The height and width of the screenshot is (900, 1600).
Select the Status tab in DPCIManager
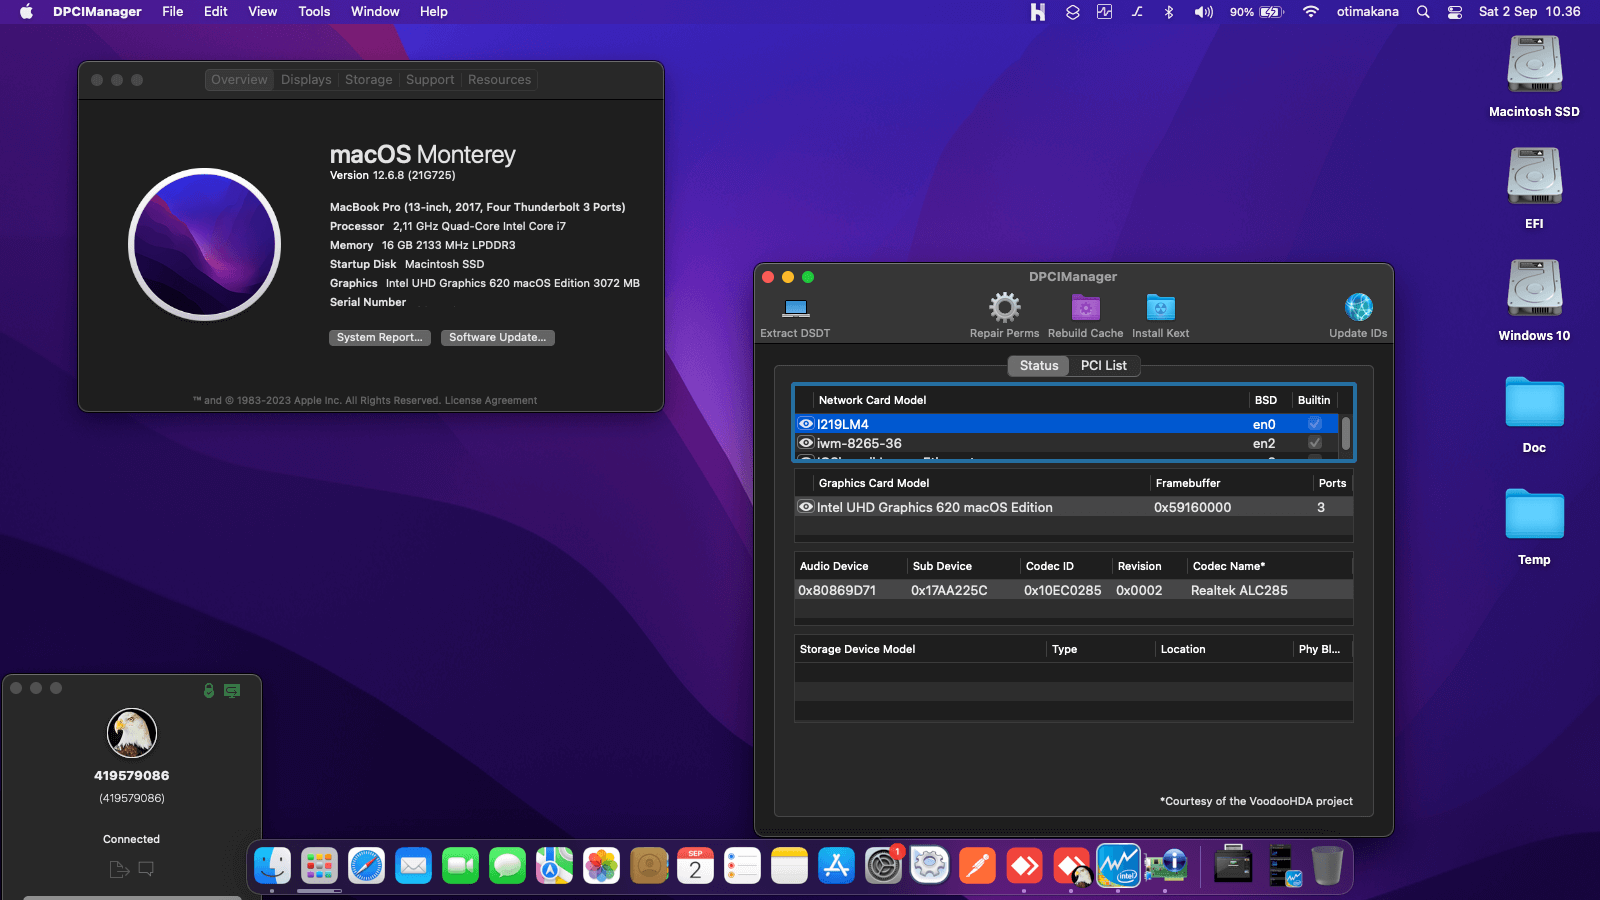tap(1039, 366)
